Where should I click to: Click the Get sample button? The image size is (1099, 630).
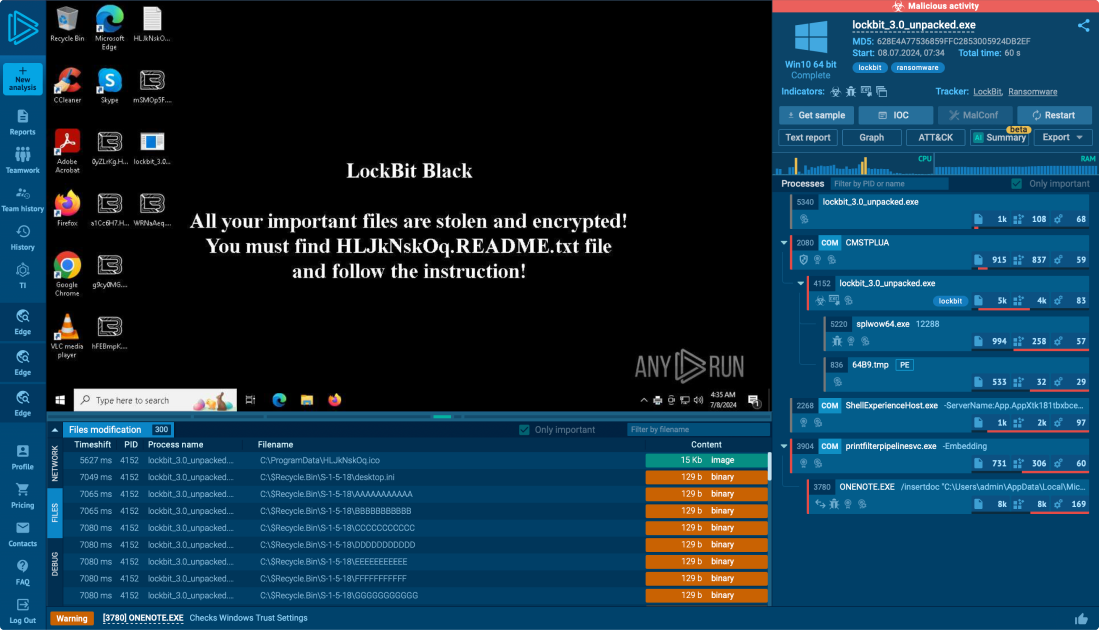click(x=816, y=115)
